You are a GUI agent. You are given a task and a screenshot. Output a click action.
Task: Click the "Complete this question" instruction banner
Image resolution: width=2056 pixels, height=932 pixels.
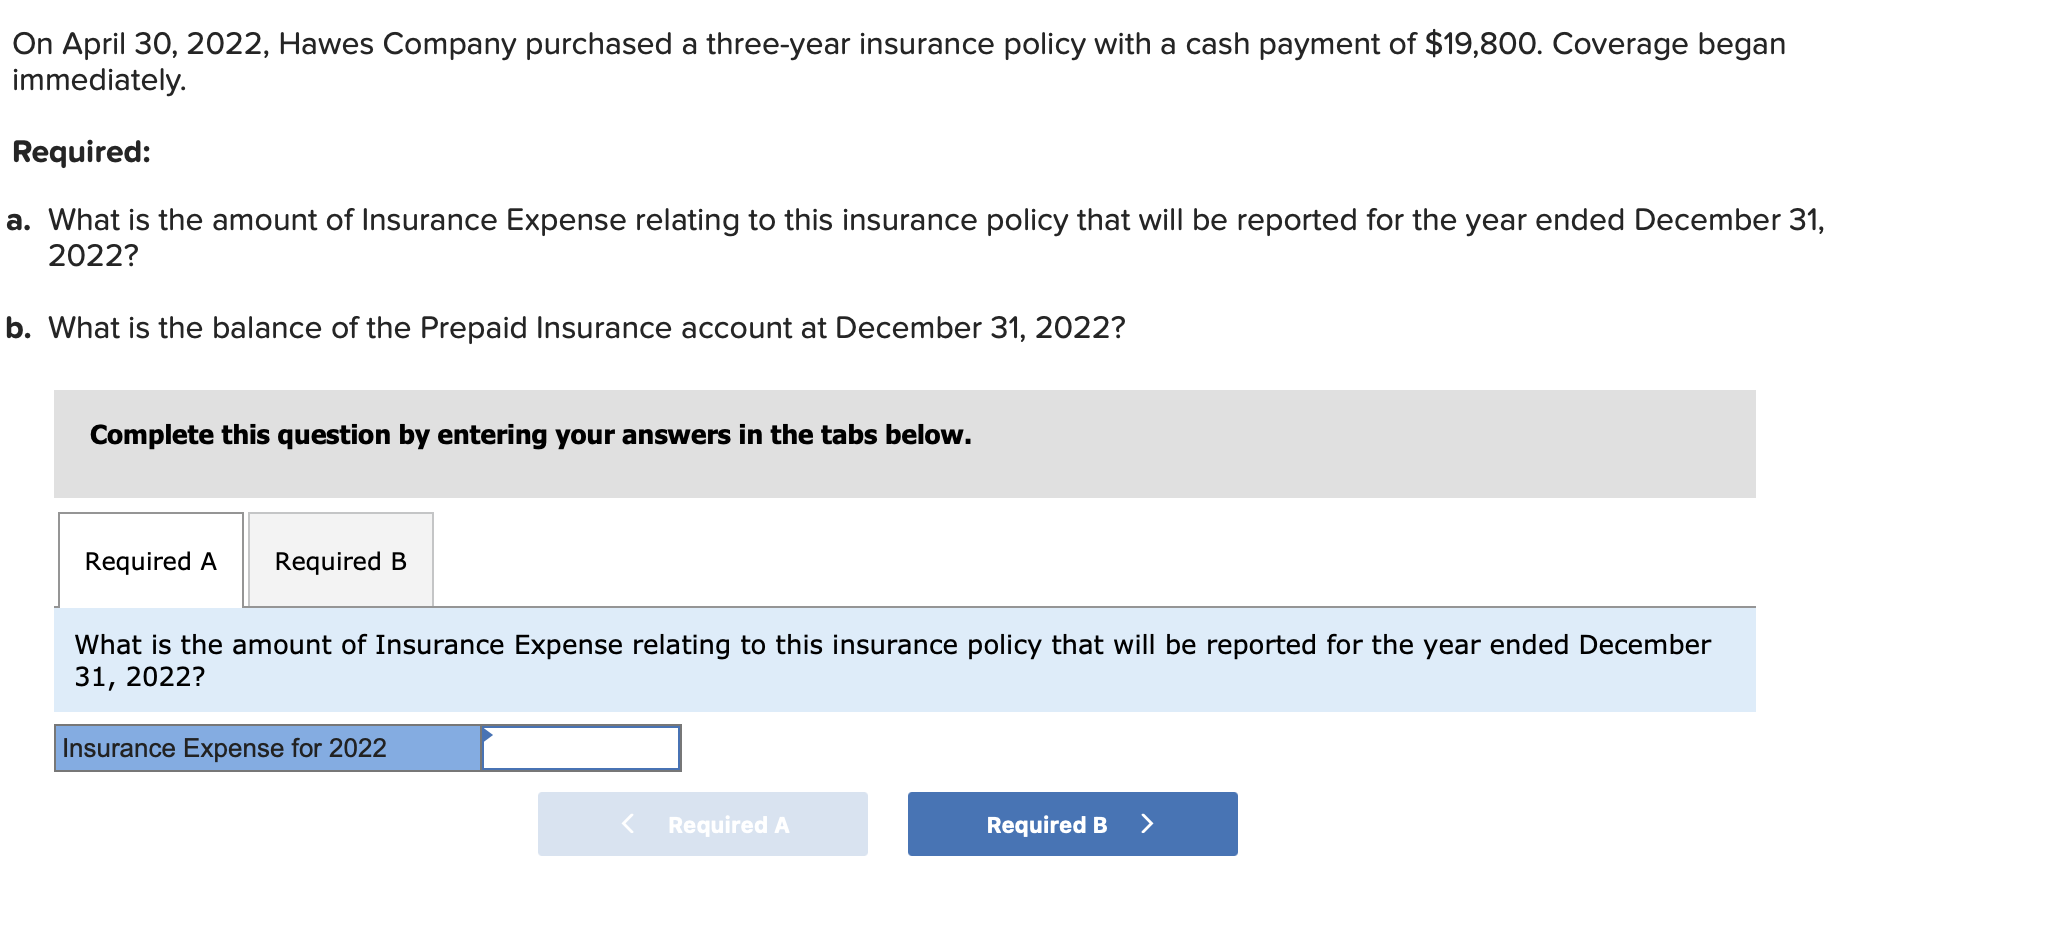[530, 435]
